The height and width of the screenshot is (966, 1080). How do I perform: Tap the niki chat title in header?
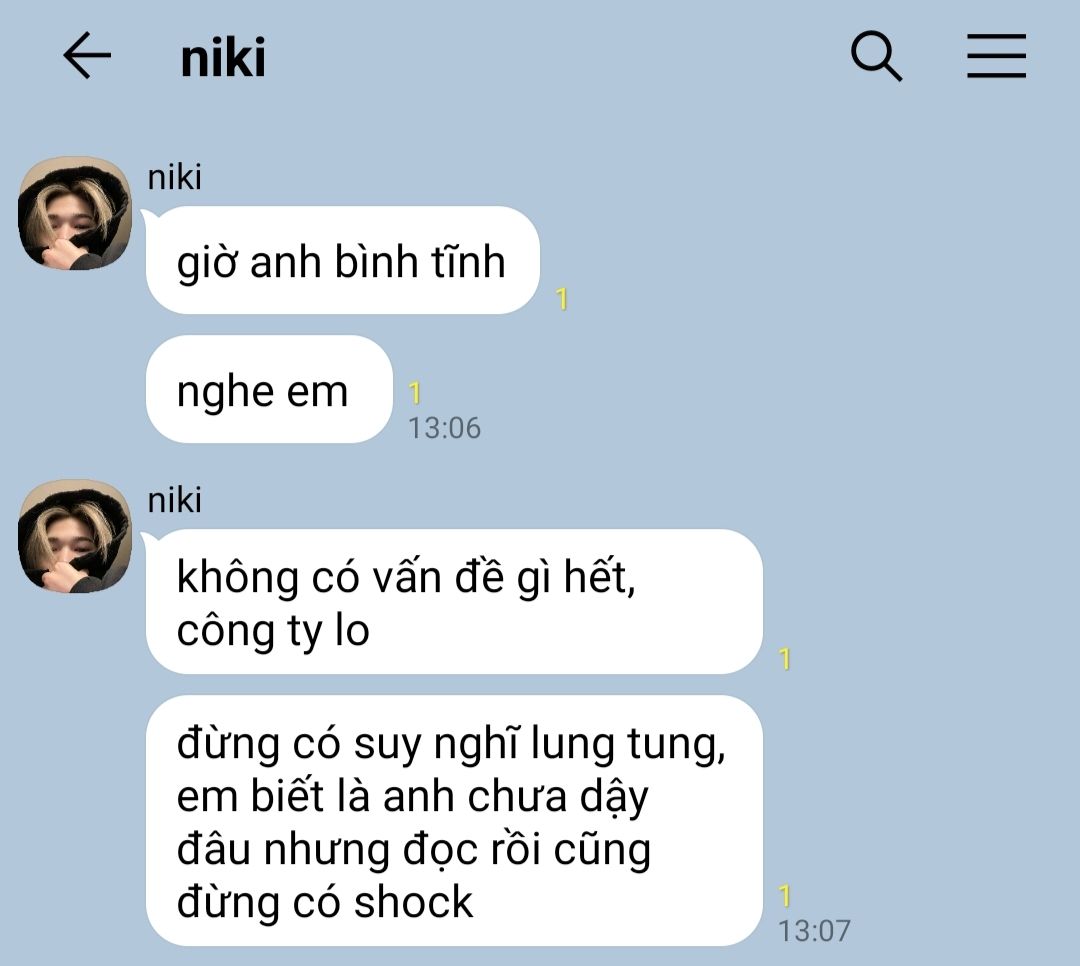222,58
